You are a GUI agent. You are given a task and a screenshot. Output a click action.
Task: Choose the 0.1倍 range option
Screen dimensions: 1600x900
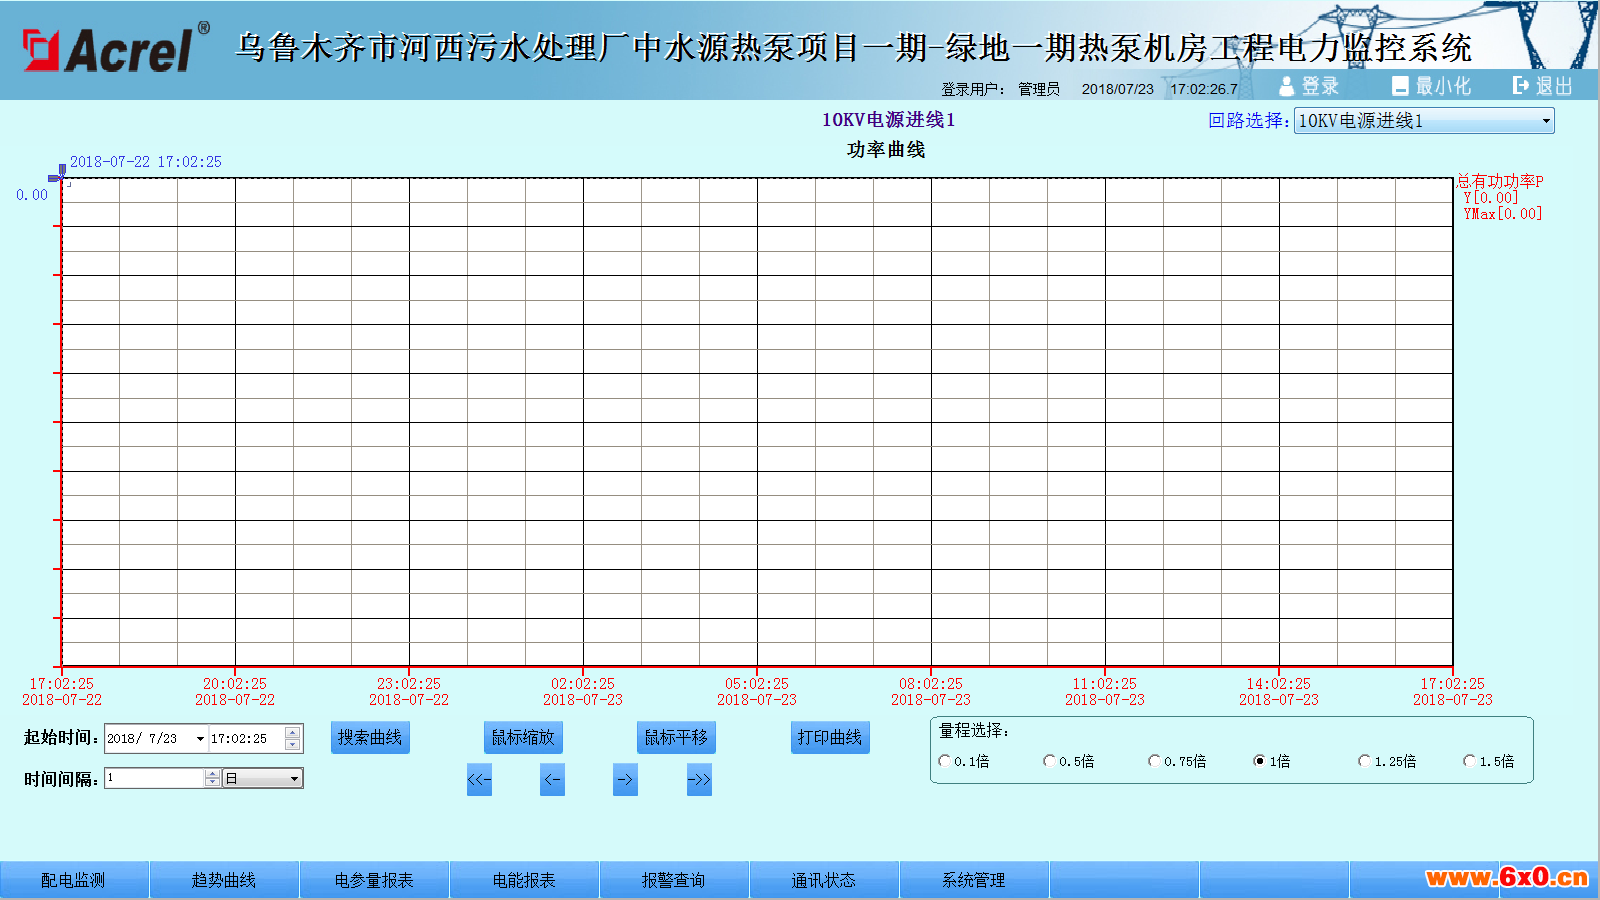click(944, 761)
